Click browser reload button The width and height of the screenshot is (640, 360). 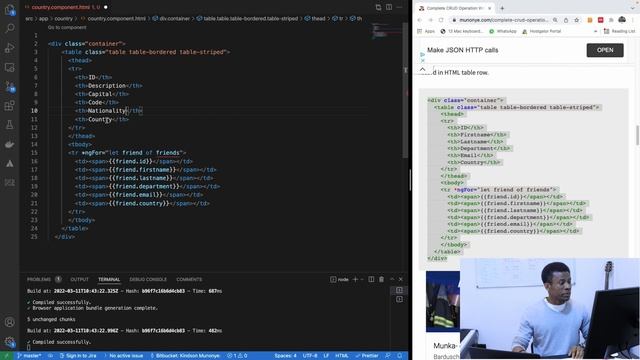coord(441,20)
